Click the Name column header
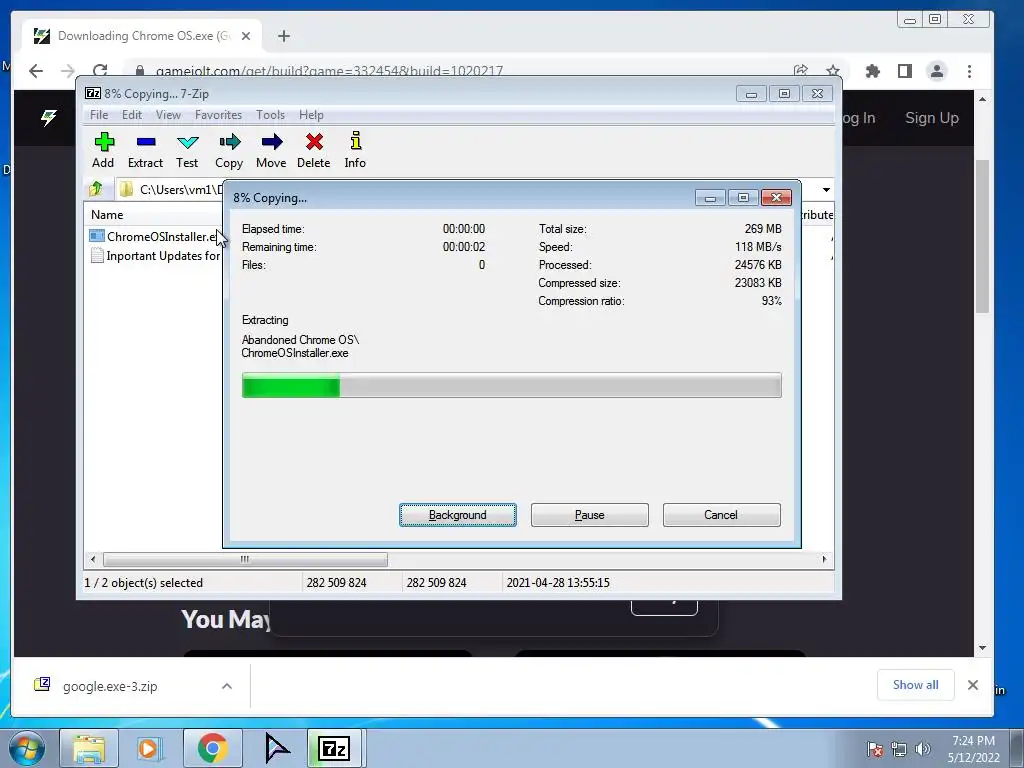Image resolution: width=1024 pixels, height=768 pixels. point(107,215)
